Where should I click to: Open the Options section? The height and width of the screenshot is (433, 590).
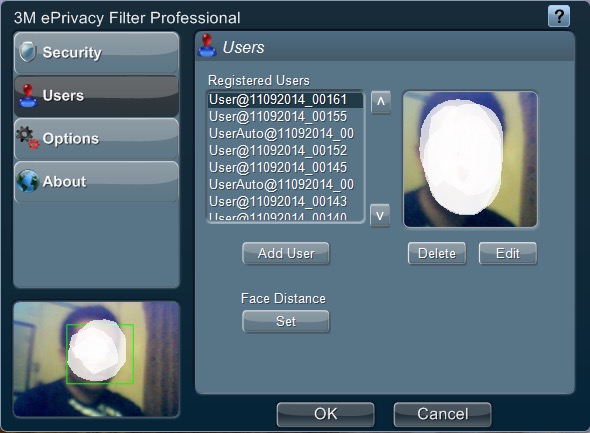[x=96, y=139]
